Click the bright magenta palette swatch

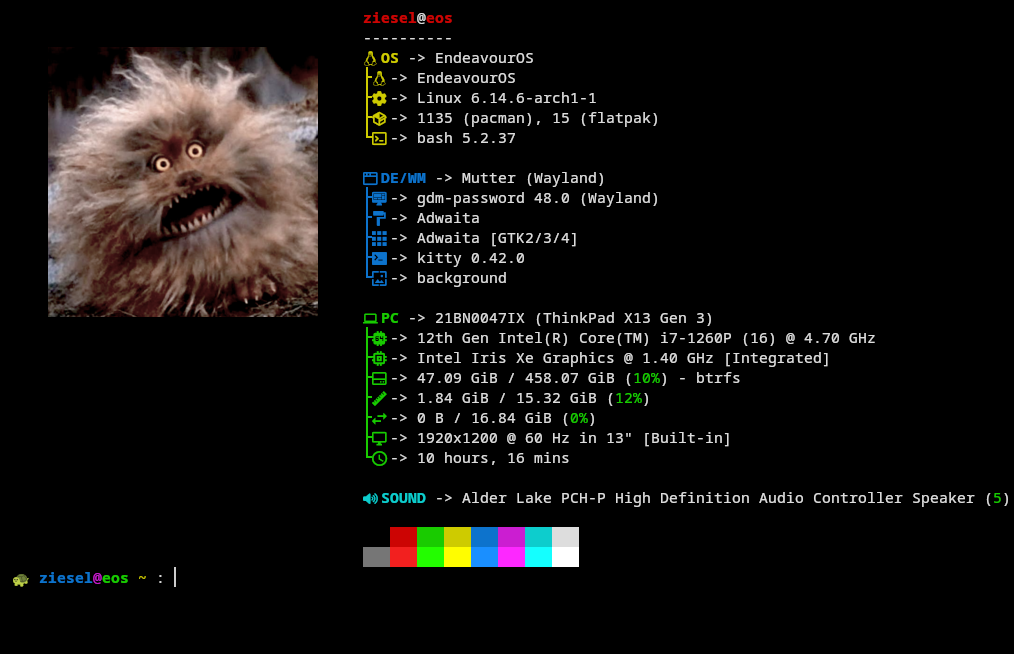click(x=512, y=557)
